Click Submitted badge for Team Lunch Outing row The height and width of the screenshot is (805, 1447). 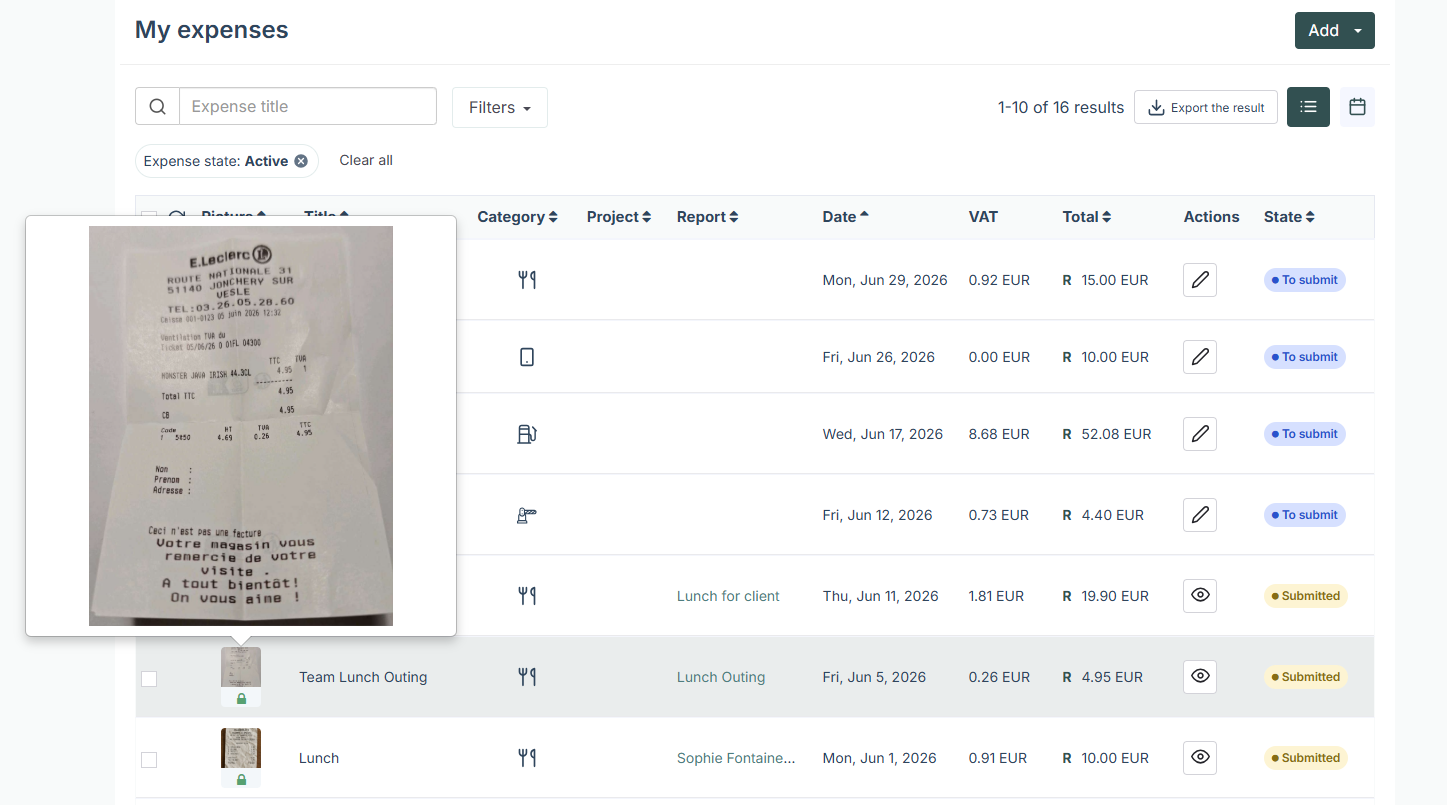1306,677
